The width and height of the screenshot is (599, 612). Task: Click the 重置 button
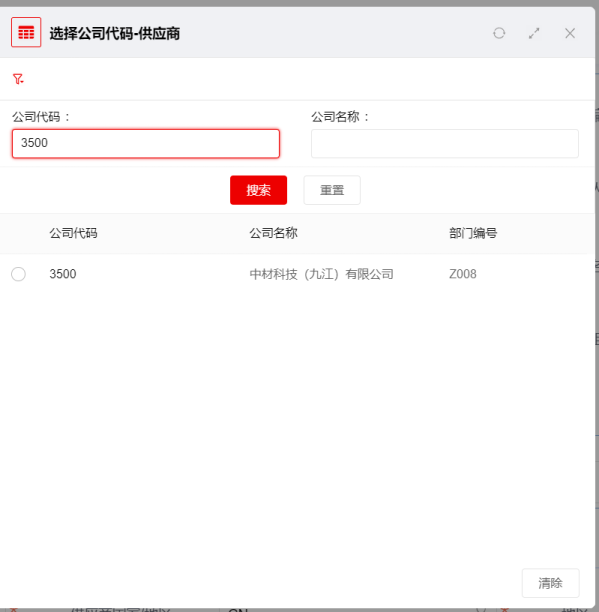332,190
